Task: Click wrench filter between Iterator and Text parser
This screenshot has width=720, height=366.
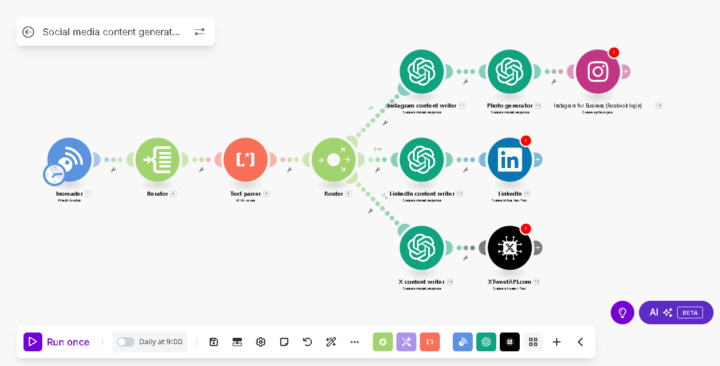Action: click(201, 170)
